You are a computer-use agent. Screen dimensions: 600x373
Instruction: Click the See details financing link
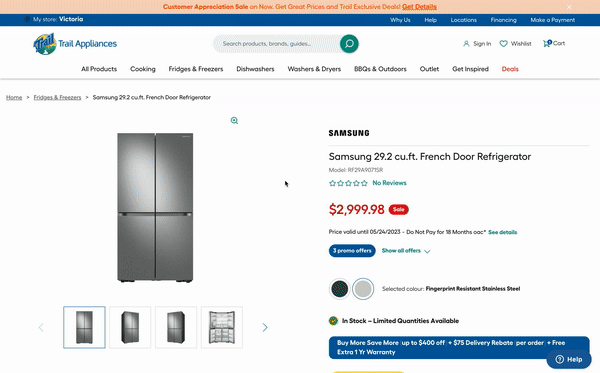click(x=502, y=232)
